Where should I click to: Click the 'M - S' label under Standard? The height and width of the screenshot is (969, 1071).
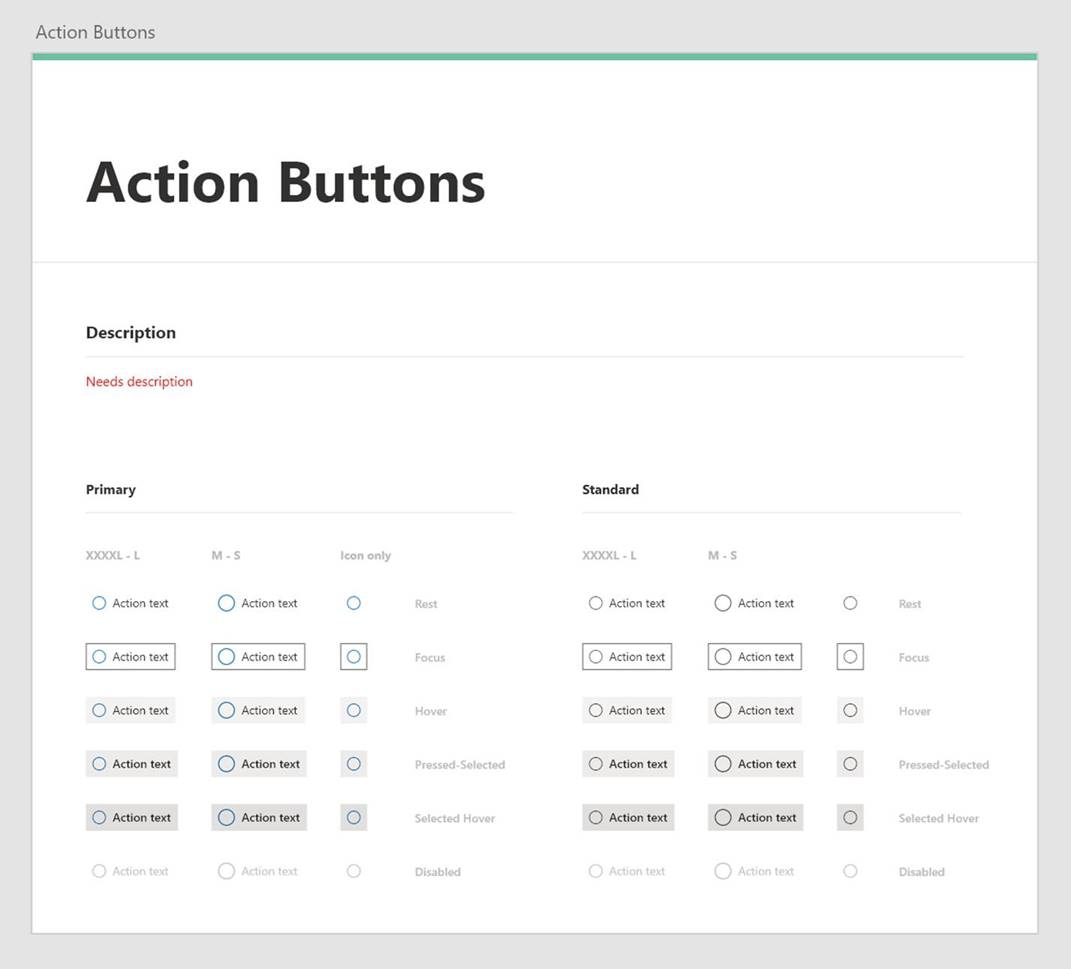pyautogui.click(x=723, y=555)
